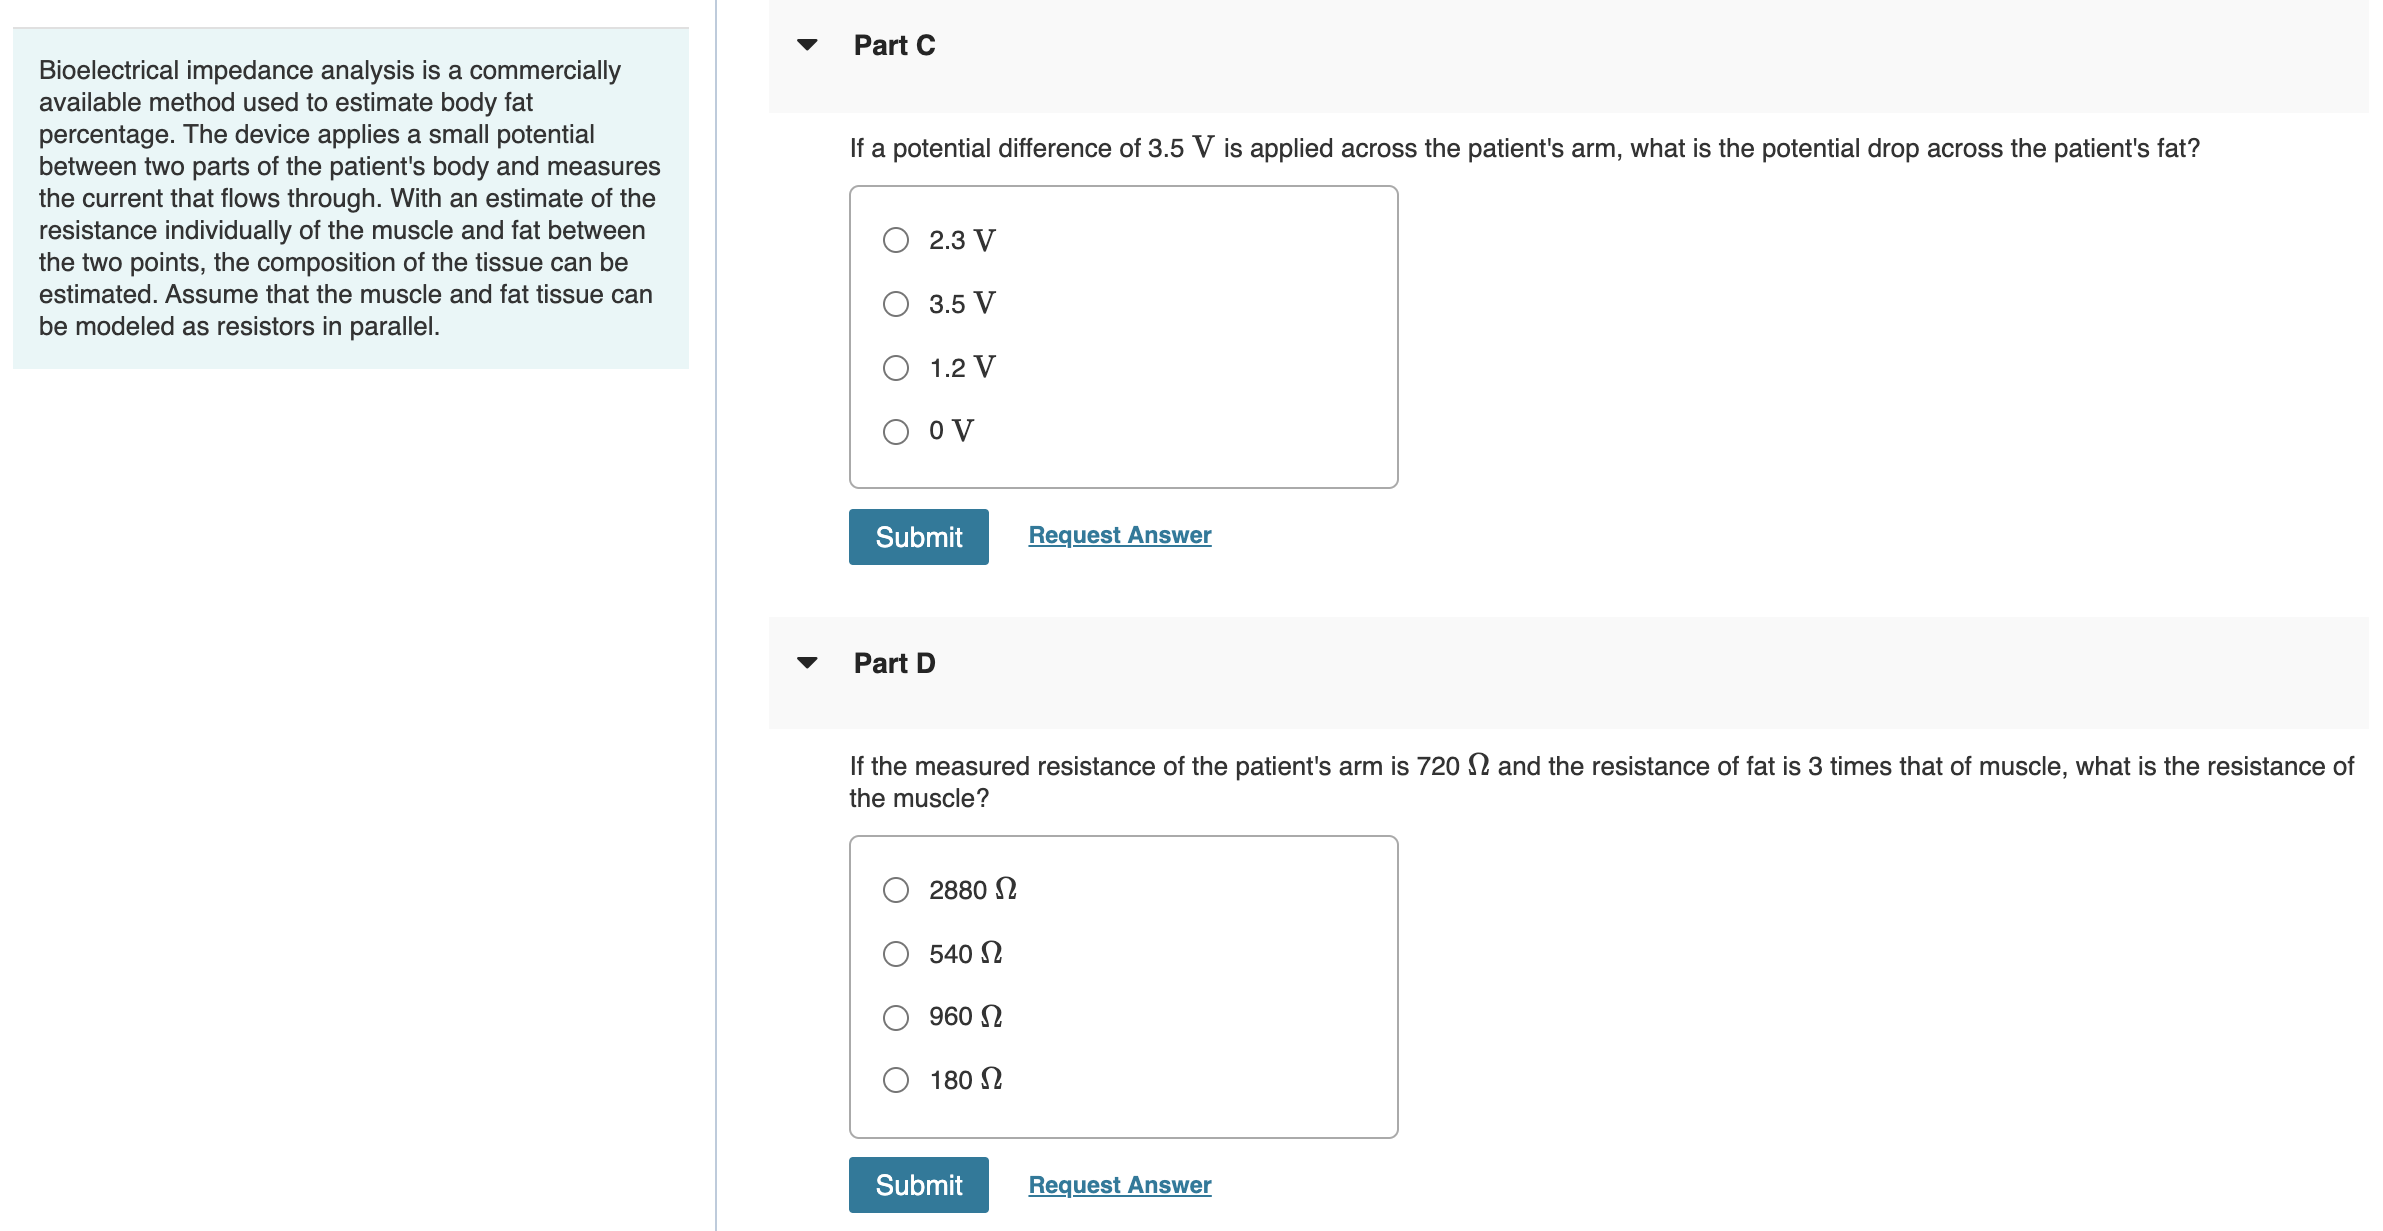Pick the 1.2 V answer choice
The height and width of the screenshot is (1231, 2383).
896,368
